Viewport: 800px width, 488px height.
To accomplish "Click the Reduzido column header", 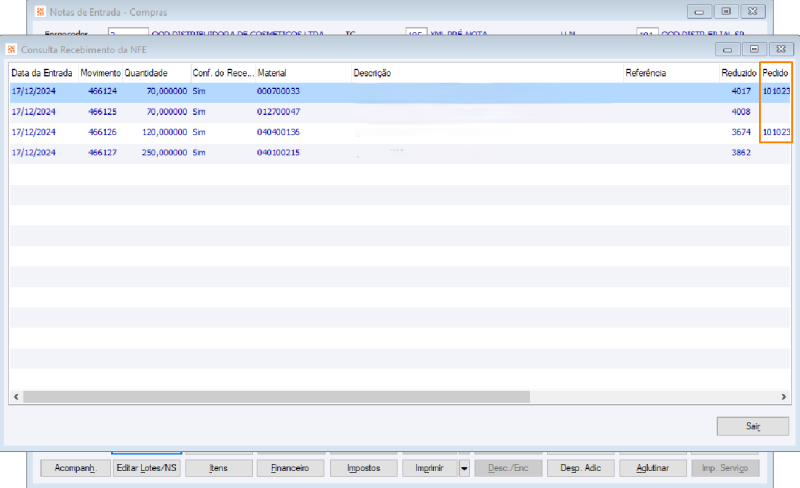I will tap(739, 73).
